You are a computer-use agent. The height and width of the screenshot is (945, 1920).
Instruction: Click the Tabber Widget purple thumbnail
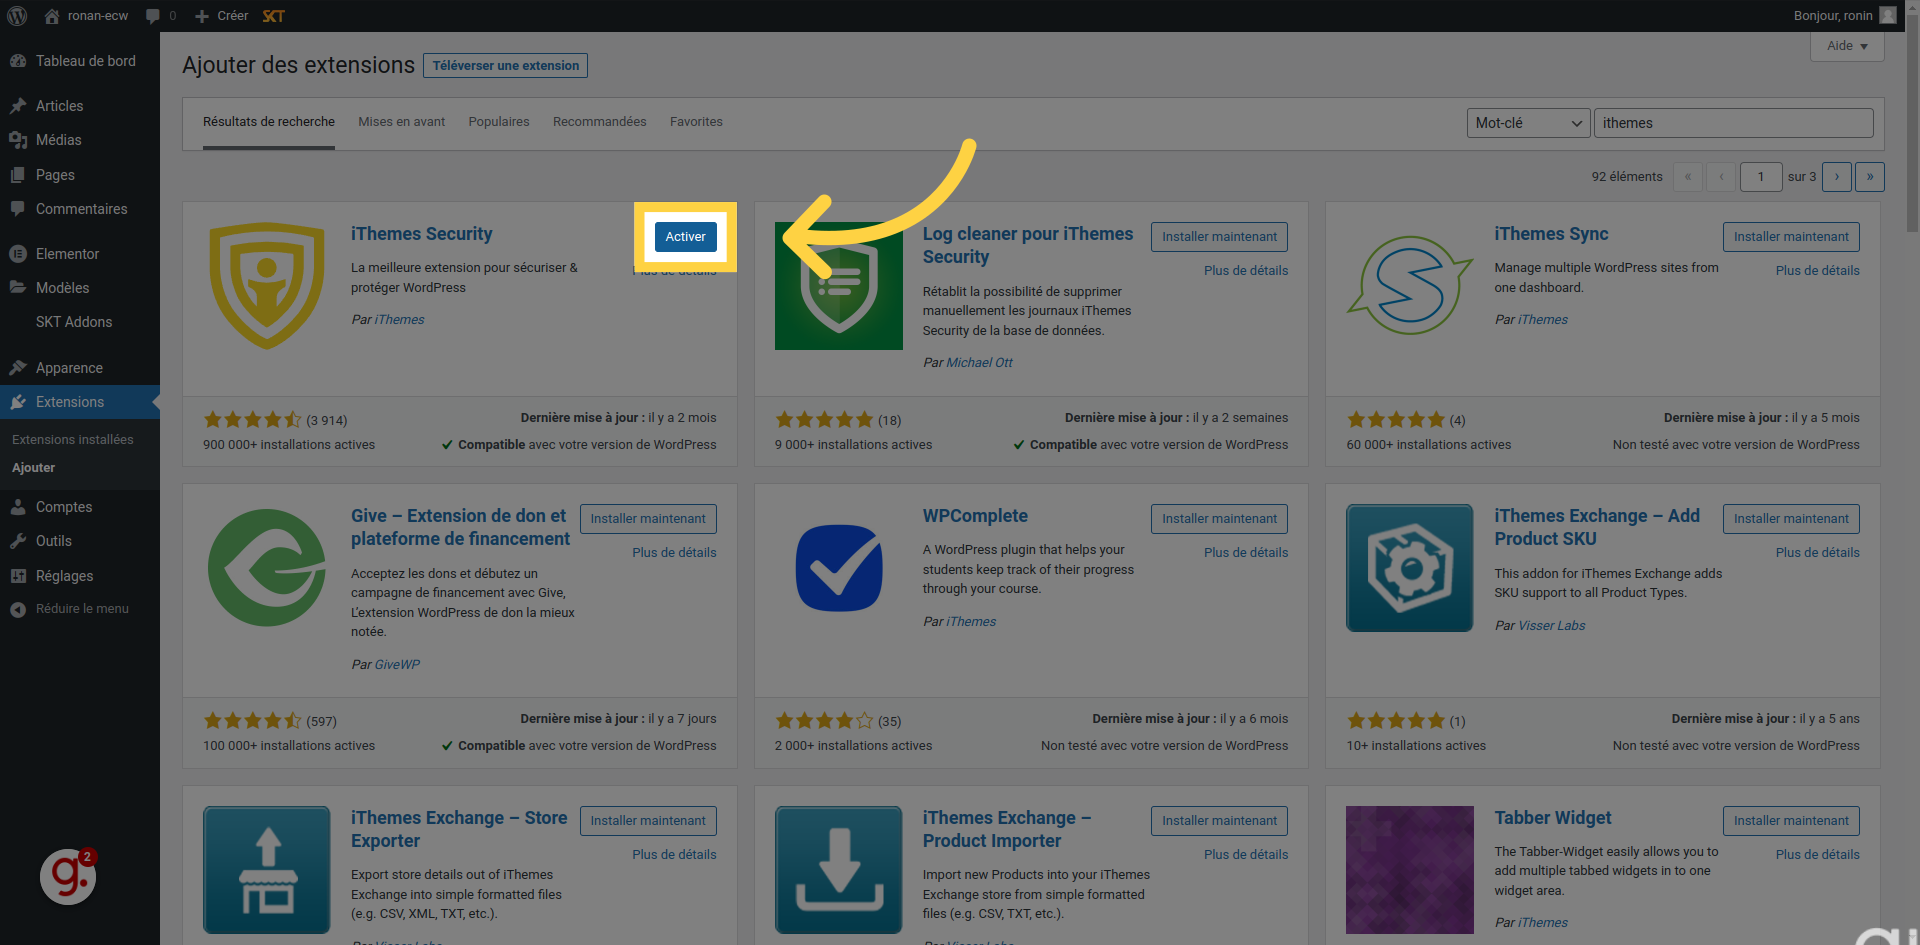click(1410, 870)
